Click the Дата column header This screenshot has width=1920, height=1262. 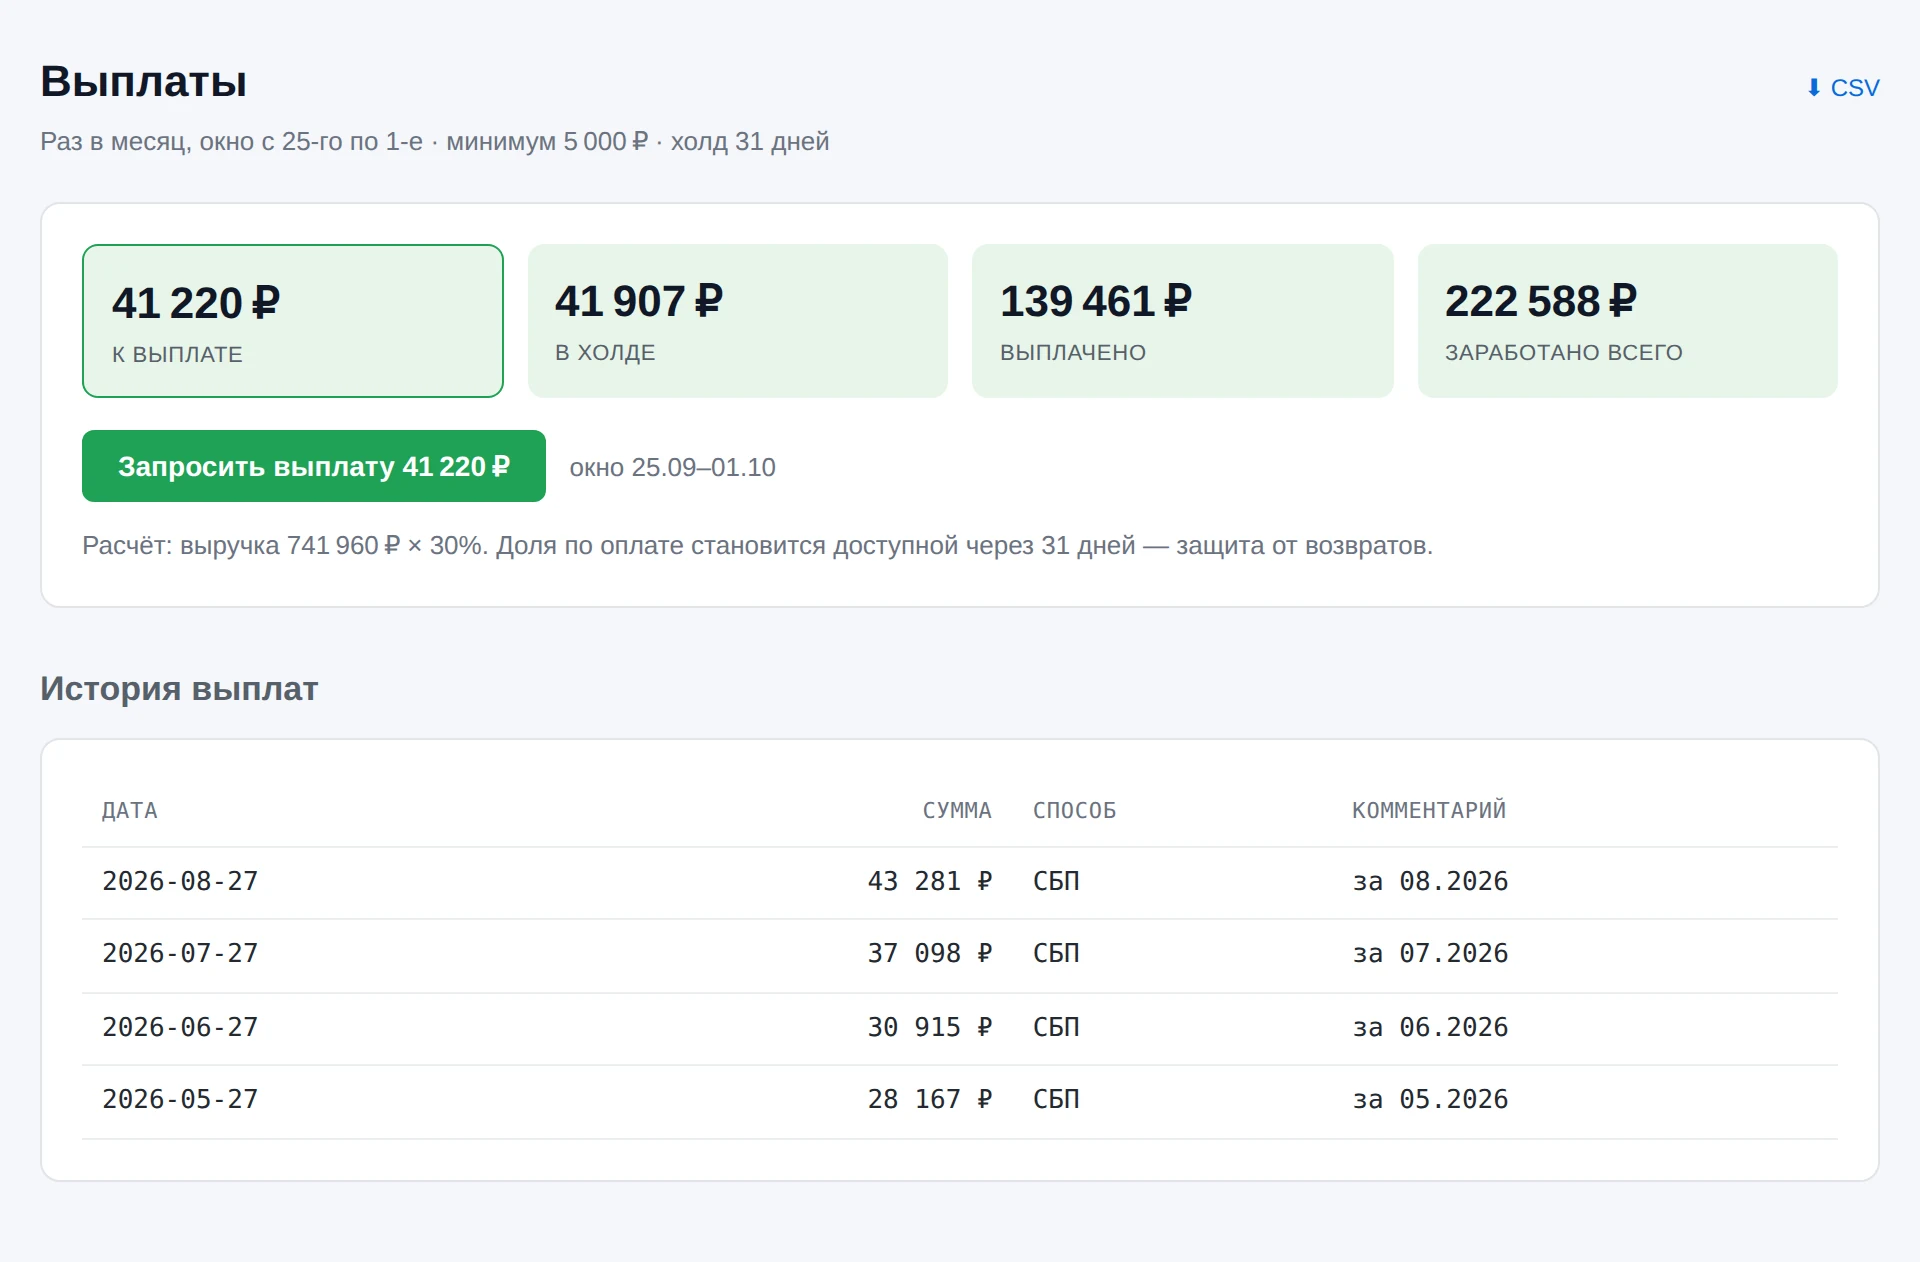[130, 810]
